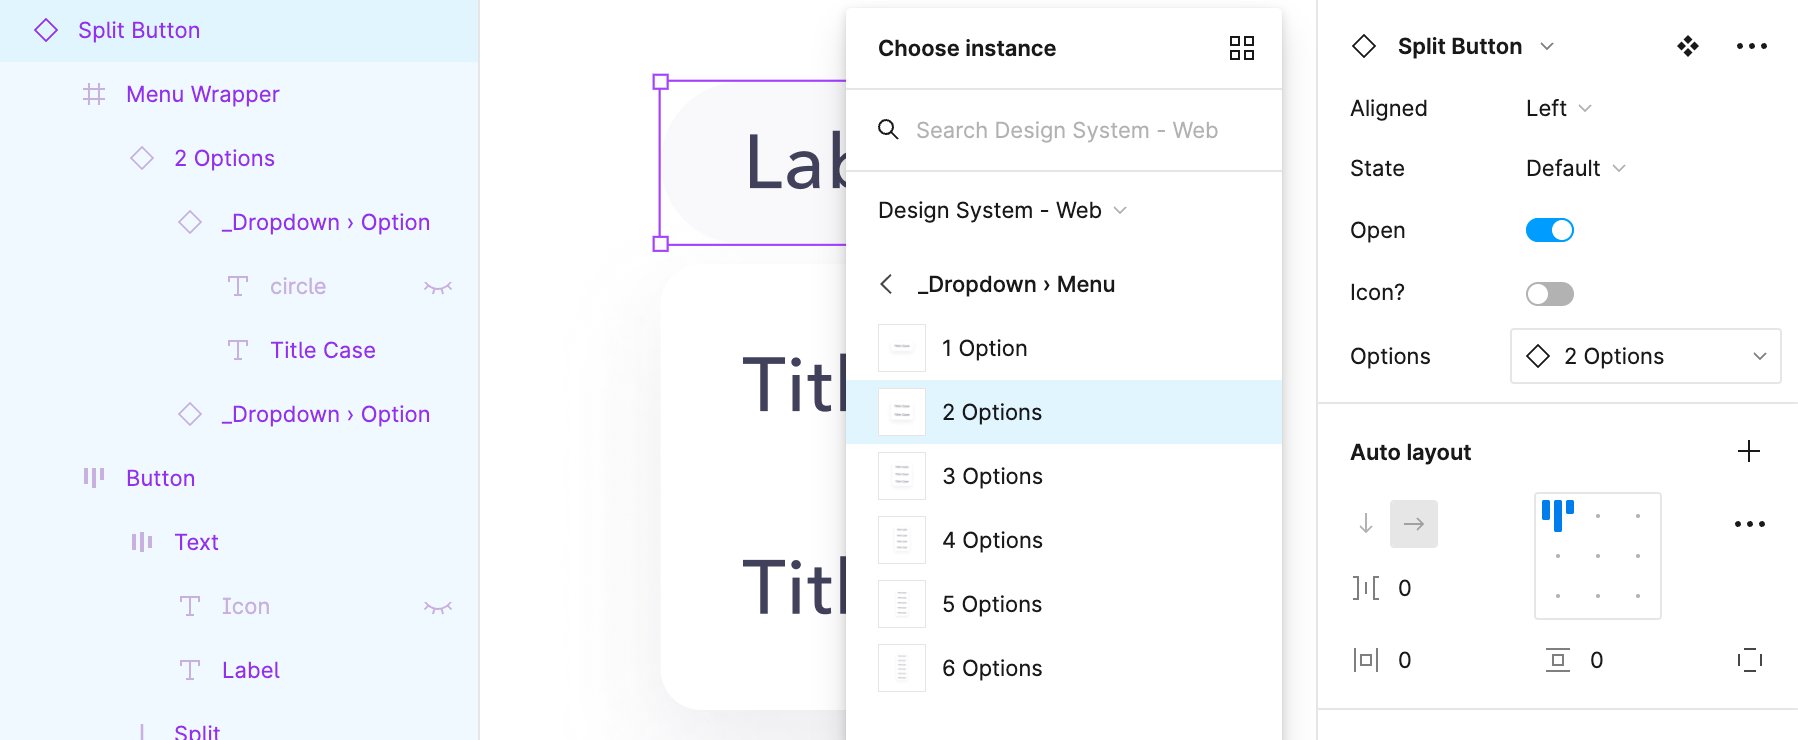Click the Search Design System - Web field
This screenshot has height=740, width=1798.
point(1066,130)
